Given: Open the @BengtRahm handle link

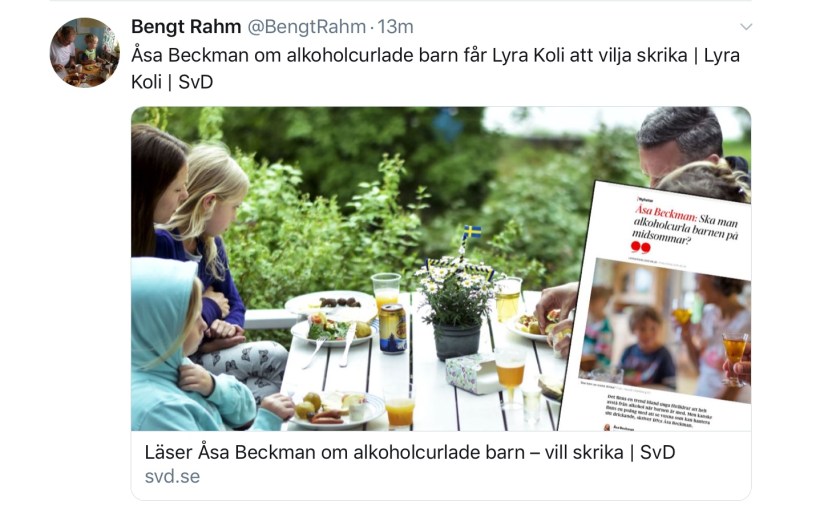Looking at the screenshot, I should pos(306,26).
